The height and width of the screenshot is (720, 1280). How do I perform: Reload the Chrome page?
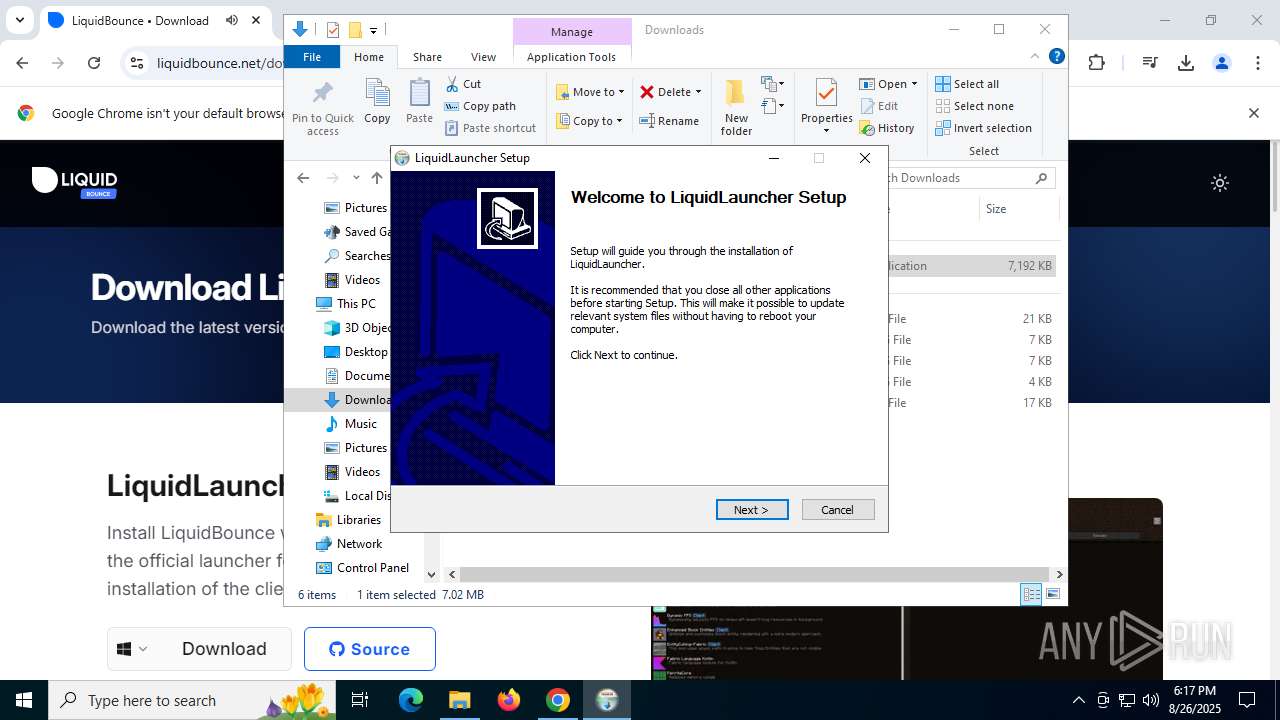tap(94, 63)
